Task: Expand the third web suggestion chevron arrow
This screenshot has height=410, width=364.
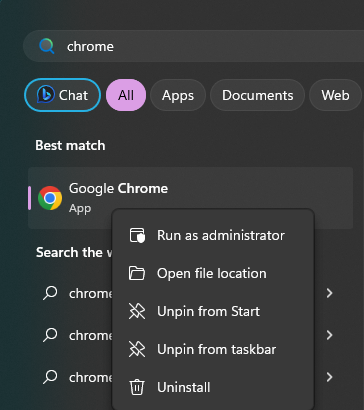Action: pos(329,377)
